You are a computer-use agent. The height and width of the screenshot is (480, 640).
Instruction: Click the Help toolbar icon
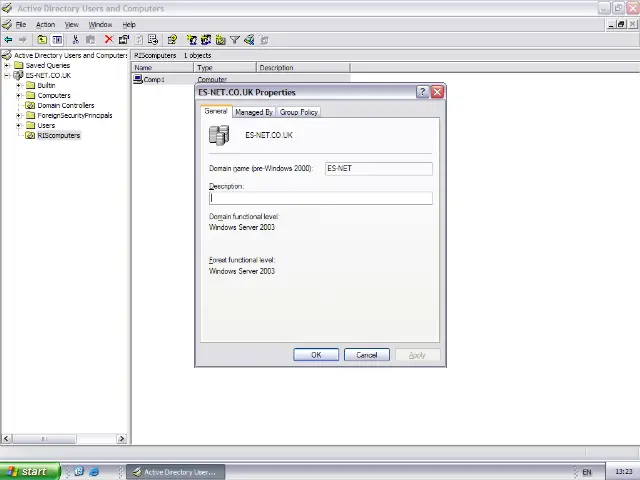click(x=172, y=40)
